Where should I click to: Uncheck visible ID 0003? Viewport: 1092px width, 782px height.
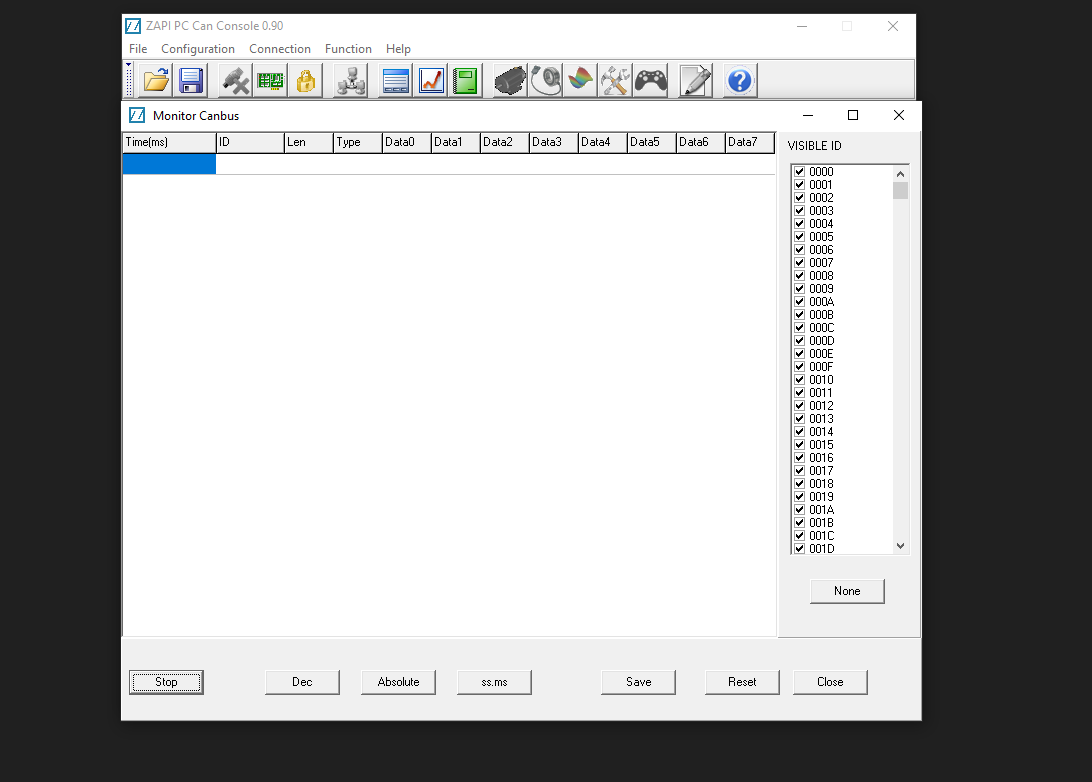point(800,210)
